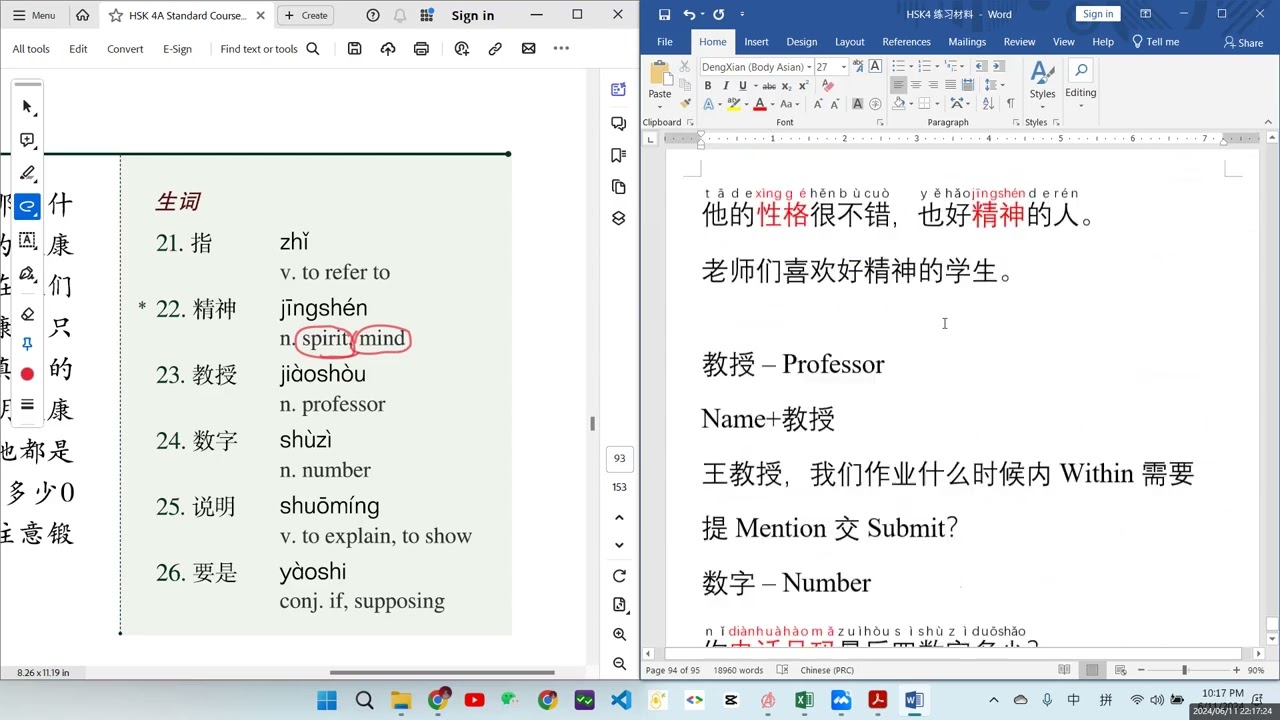Toggle subscript in Word ribbon
The height and width of the screenshot is (720, 1280).
pos(786,86)
